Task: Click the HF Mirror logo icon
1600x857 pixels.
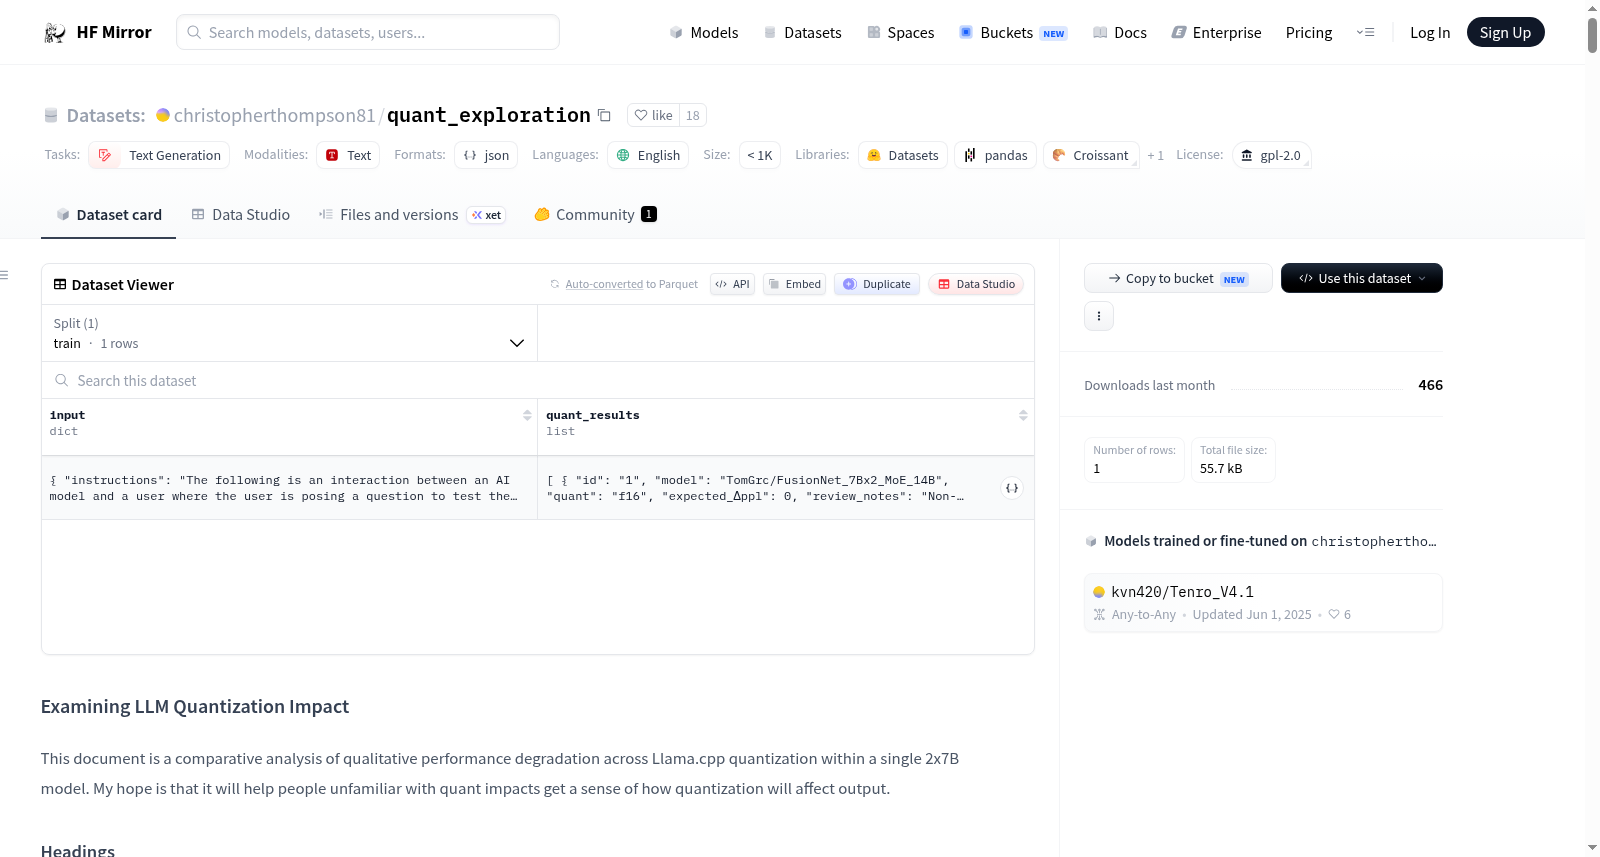Action: click(x=54, y=32)
